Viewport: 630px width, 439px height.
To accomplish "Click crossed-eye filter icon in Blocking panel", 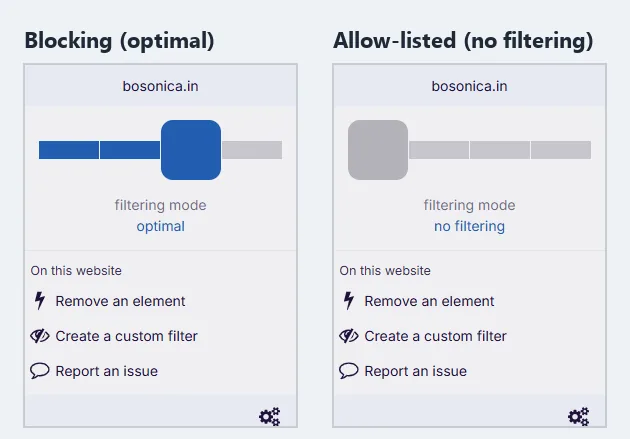I will click(40, 336).
